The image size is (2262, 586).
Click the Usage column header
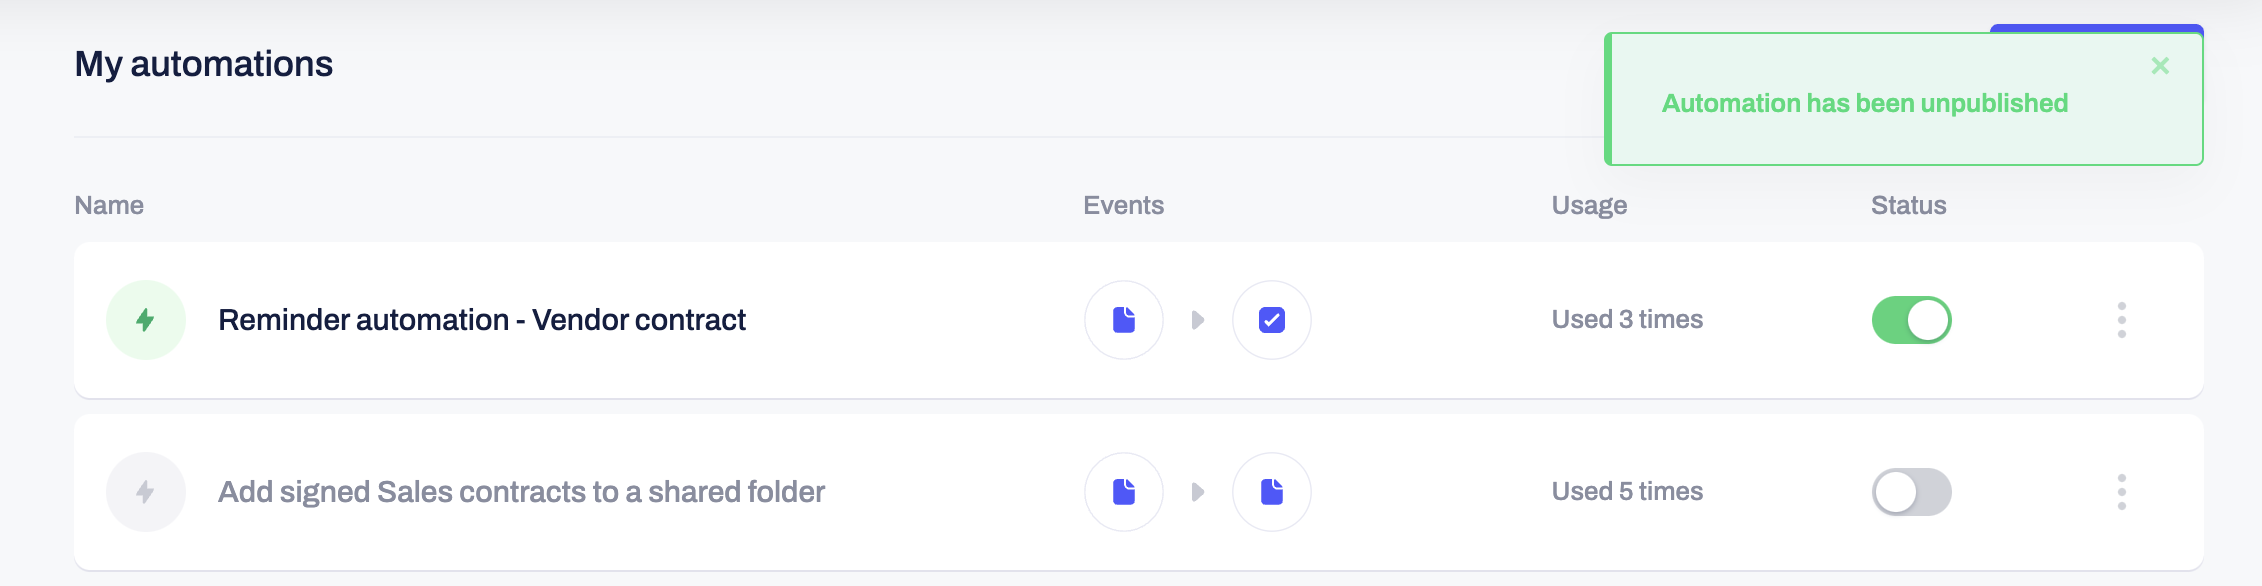click(1589, 205)
